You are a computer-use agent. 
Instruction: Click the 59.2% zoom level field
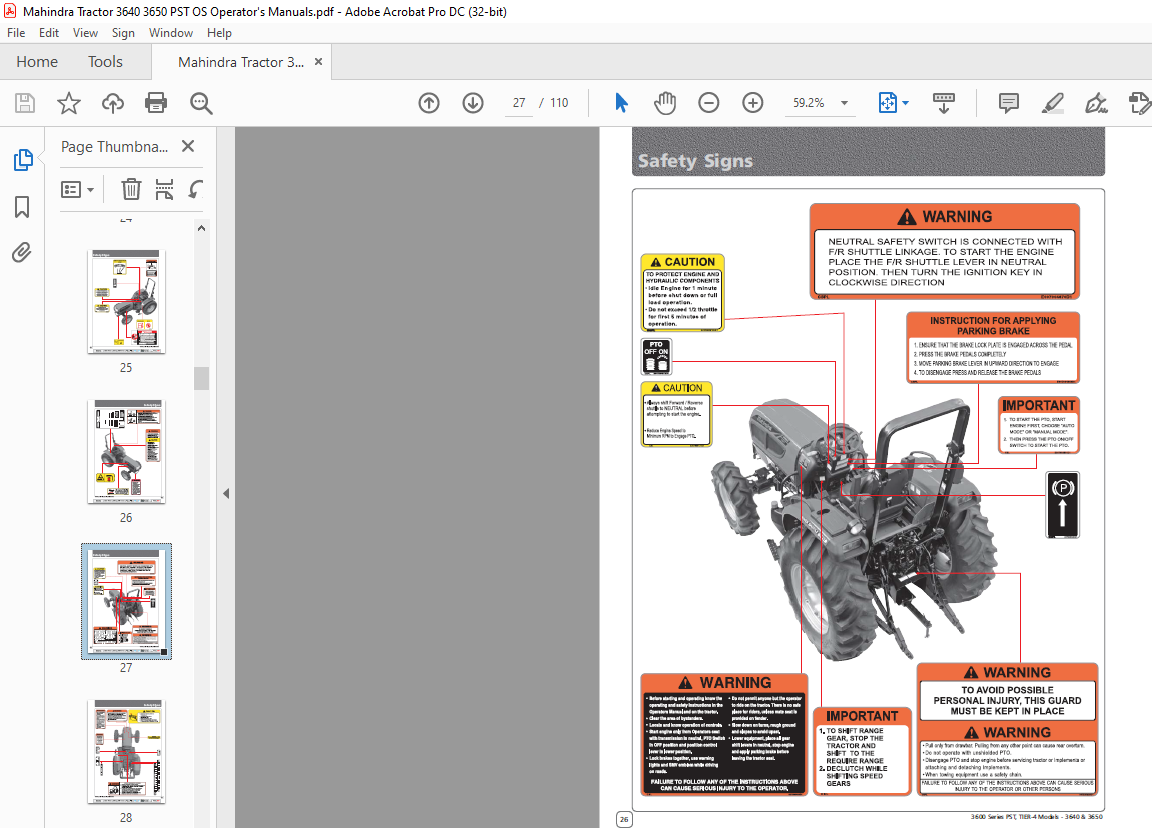click(x=808, y=103)
